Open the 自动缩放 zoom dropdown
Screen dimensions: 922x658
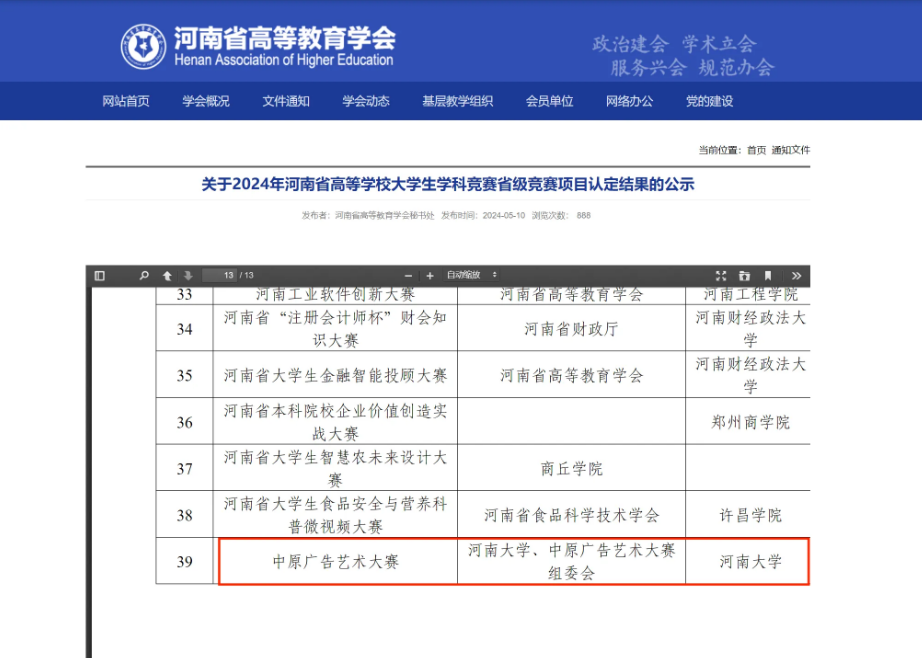472,275
